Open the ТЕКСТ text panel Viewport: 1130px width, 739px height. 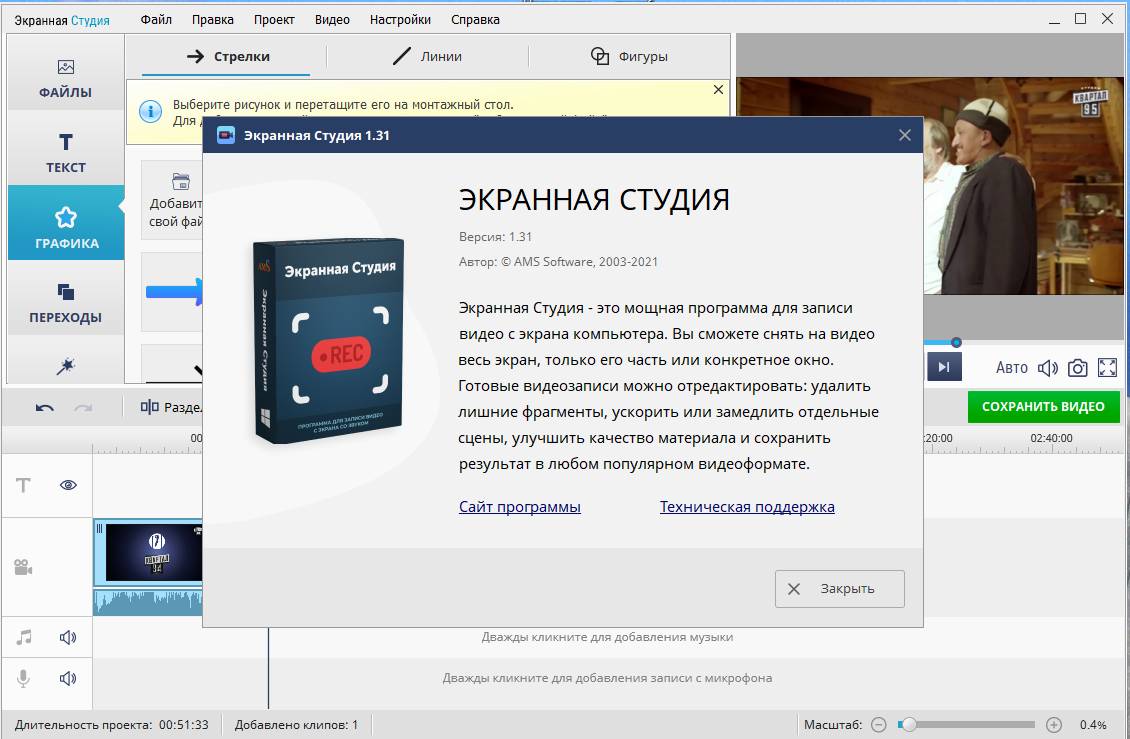tap(66, 153)
